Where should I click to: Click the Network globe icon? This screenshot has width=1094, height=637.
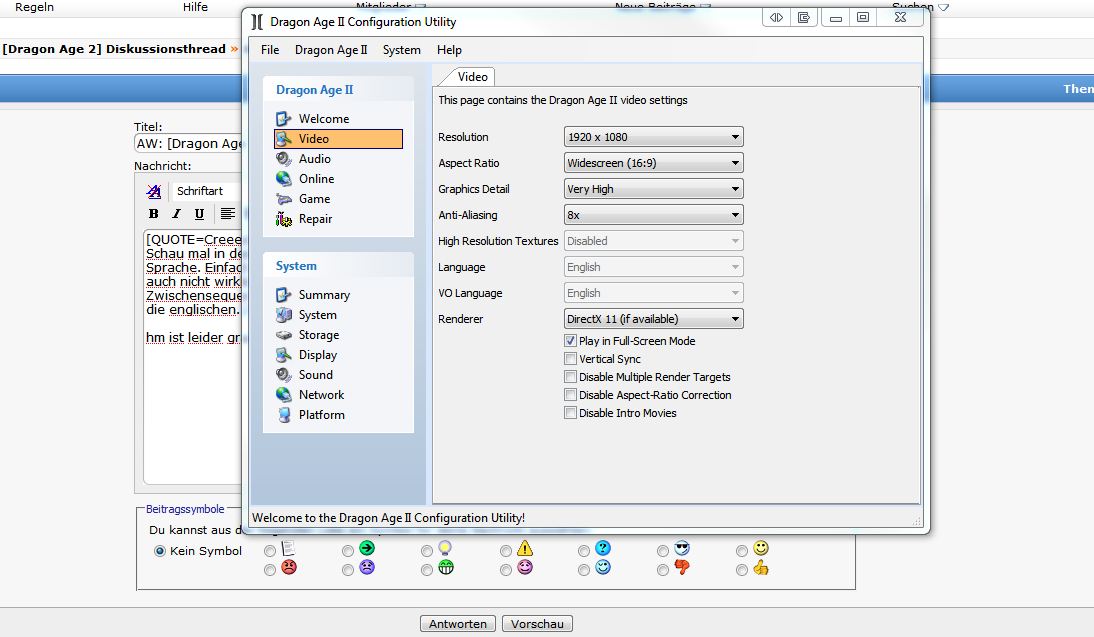tap(283, 394)
